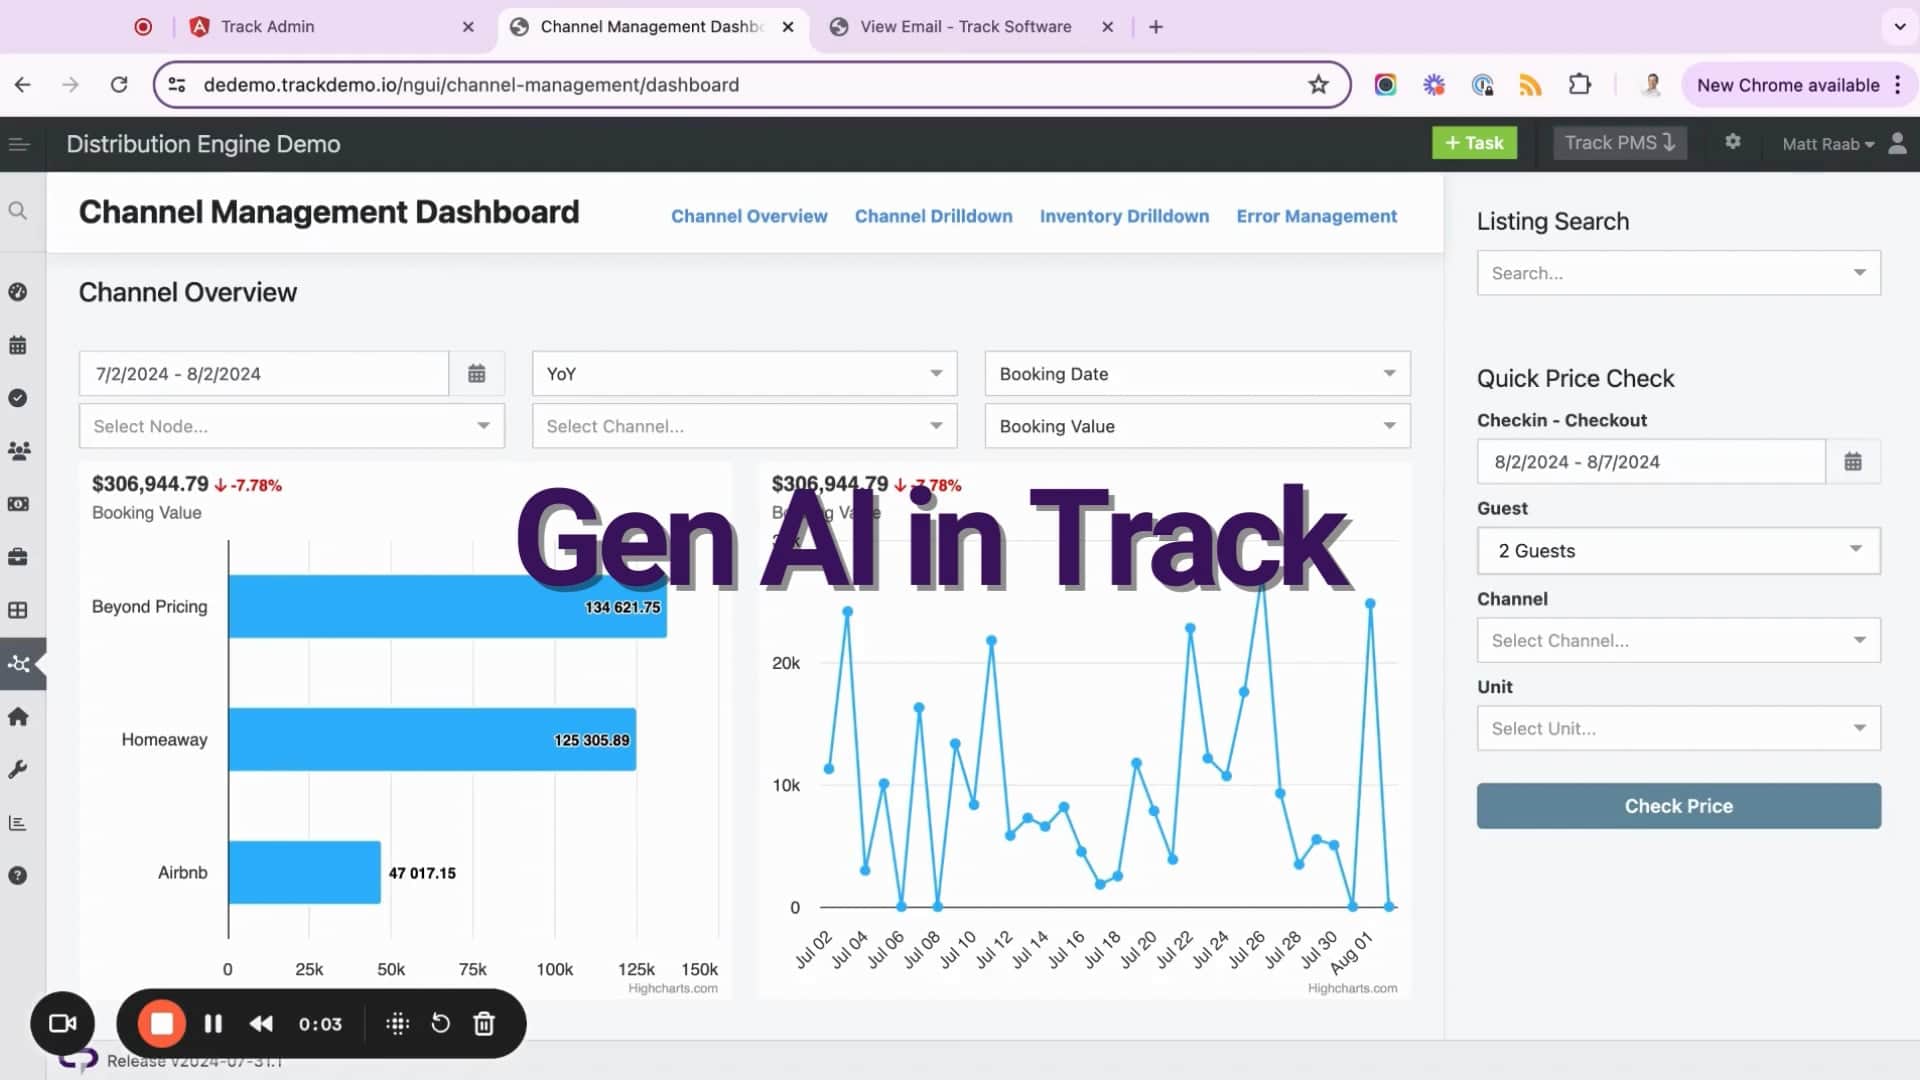Screen dimensions: 1920x1080
Task: Open the table grid sidebar icon
Action: coord(18,610)
